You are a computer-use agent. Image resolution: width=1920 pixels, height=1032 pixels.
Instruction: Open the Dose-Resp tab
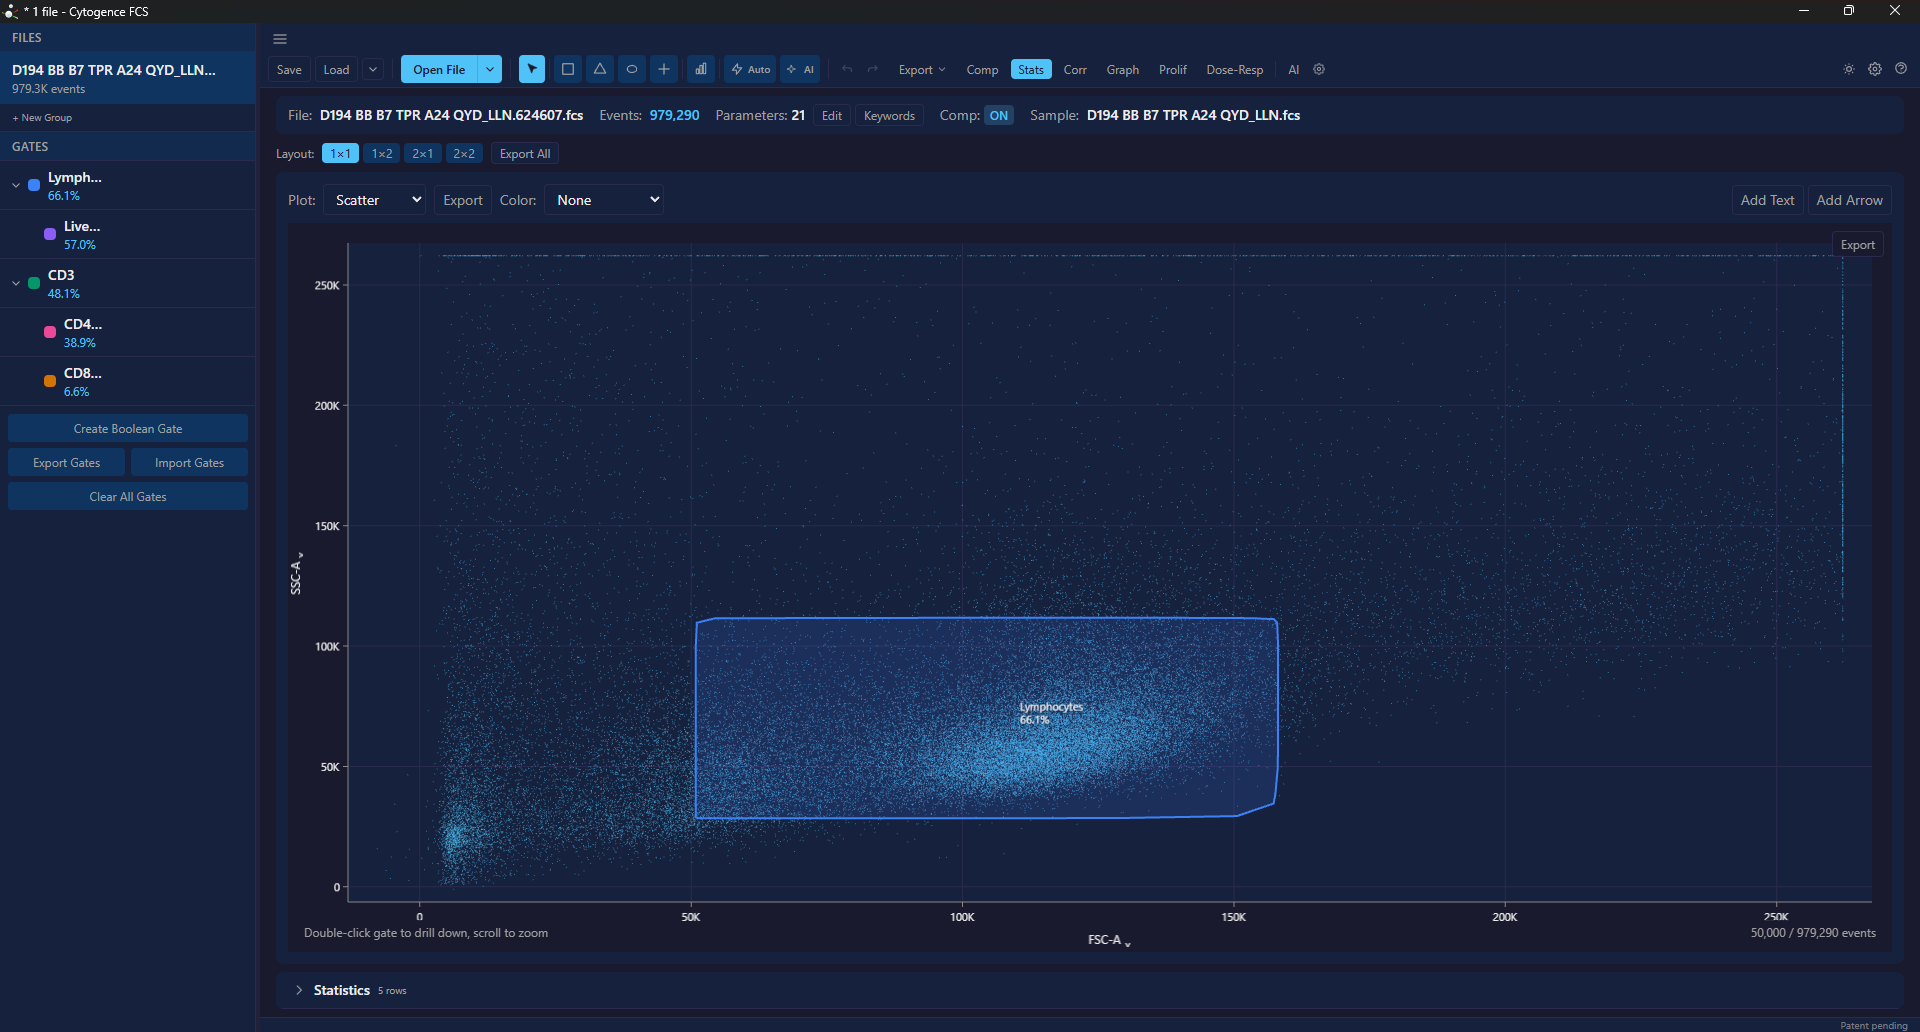click(1235, 69)
